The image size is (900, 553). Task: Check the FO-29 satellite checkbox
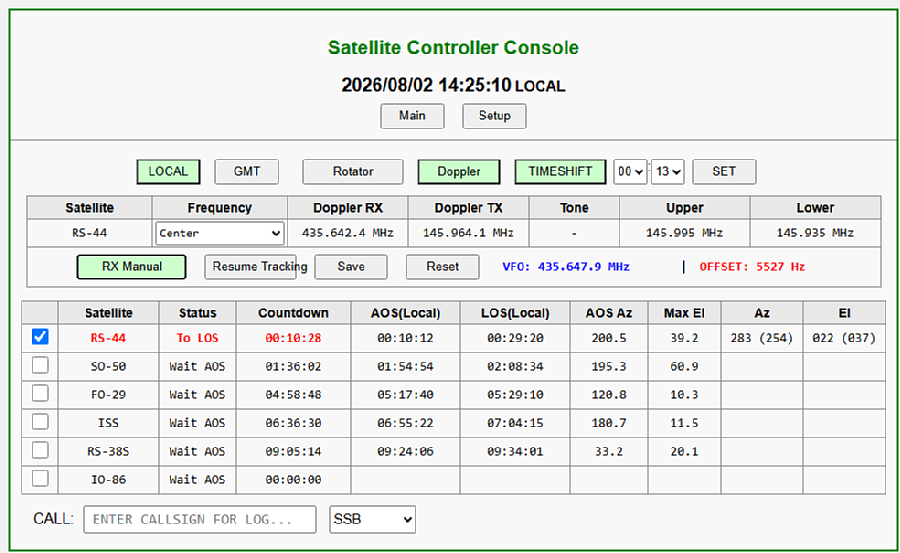click(x=40, y=393)
